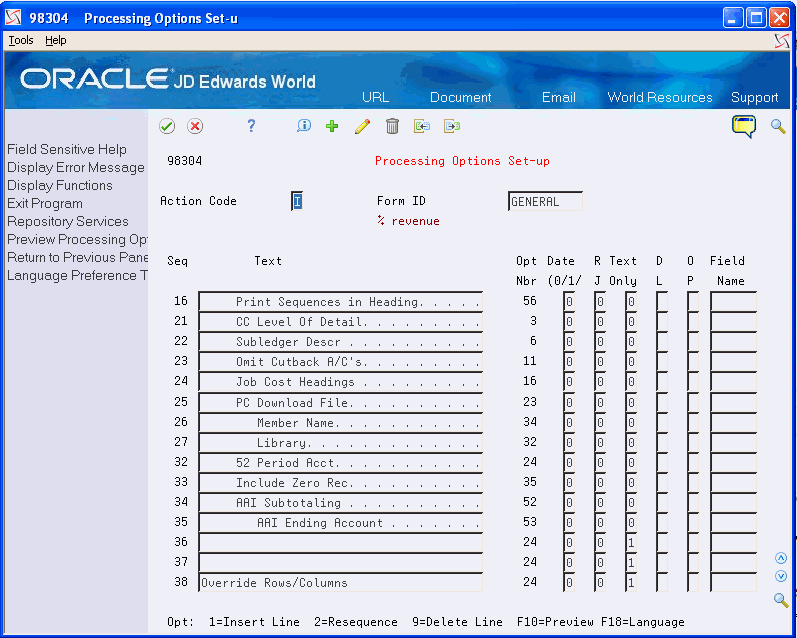Select Exit Program in sidebar
Image resolution: width=797 pixels, height=638 pixels.
coord(45,203)
